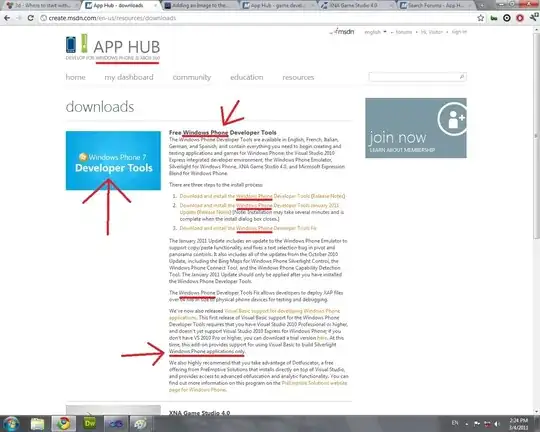
Task: Open Windows Explorer from taskbar
Action: click(x=37, y=423)
